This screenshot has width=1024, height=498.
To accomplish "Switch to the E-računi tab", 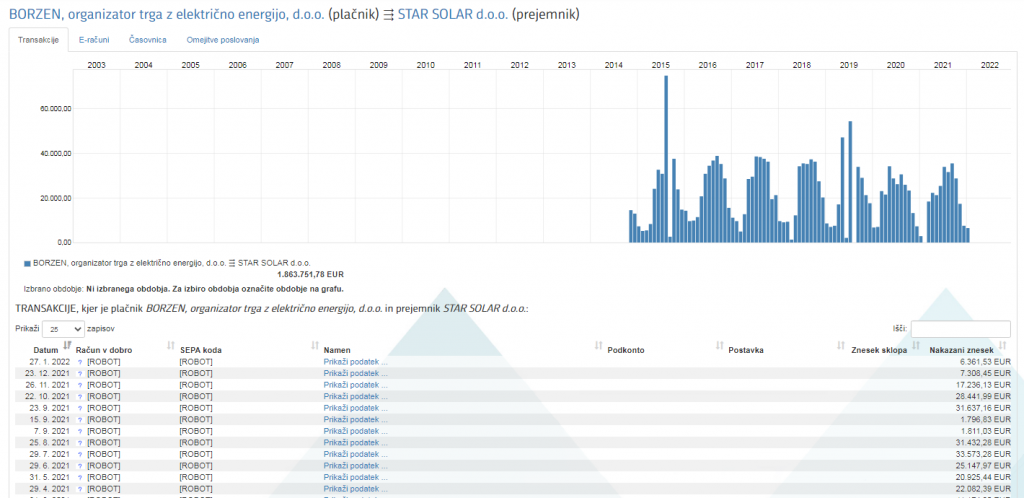I will pyautogui.click(x=93, y=40).
